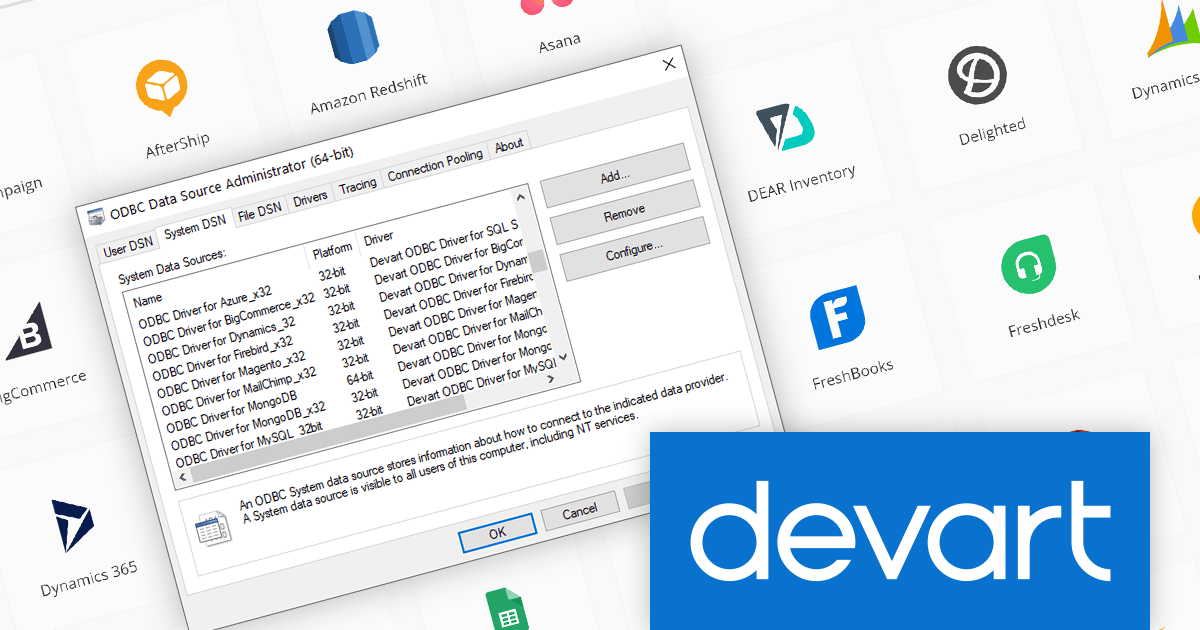Click the list's scroll down arrow

562,357
